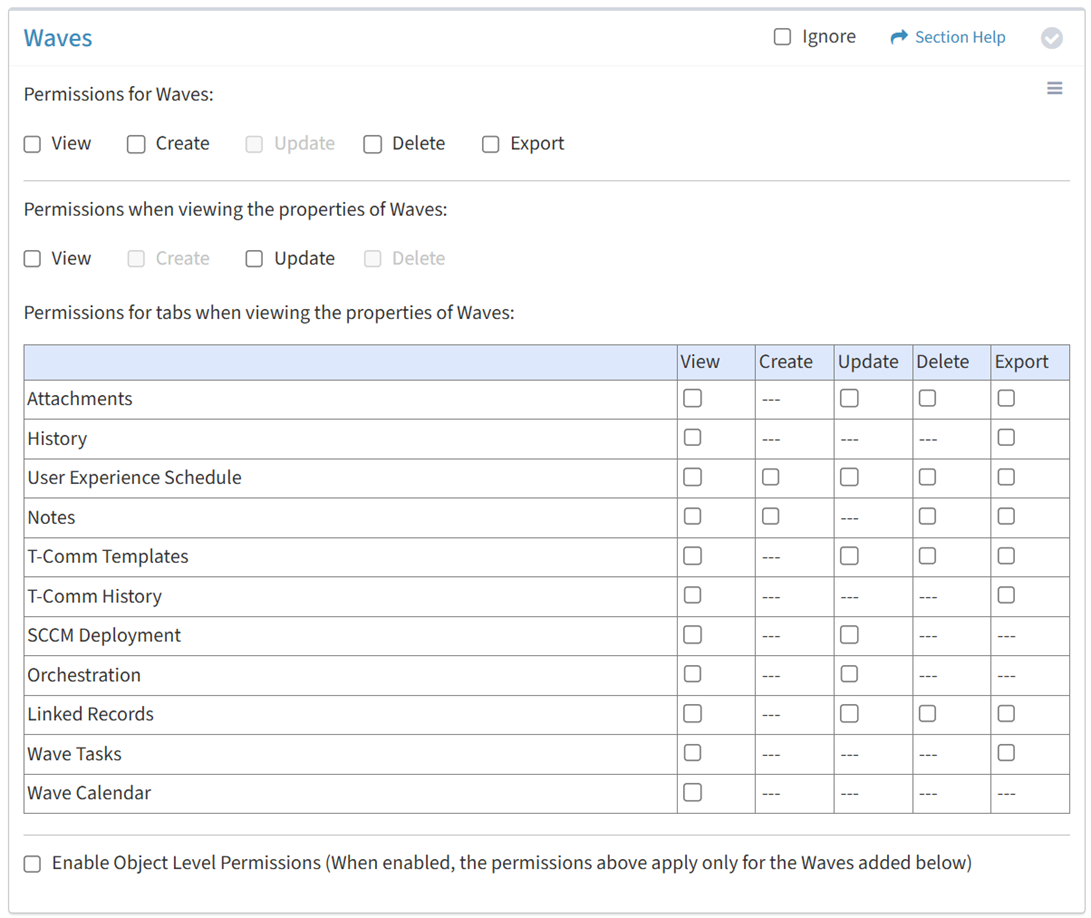Check Delete for Linked Records

coord(928,714)
